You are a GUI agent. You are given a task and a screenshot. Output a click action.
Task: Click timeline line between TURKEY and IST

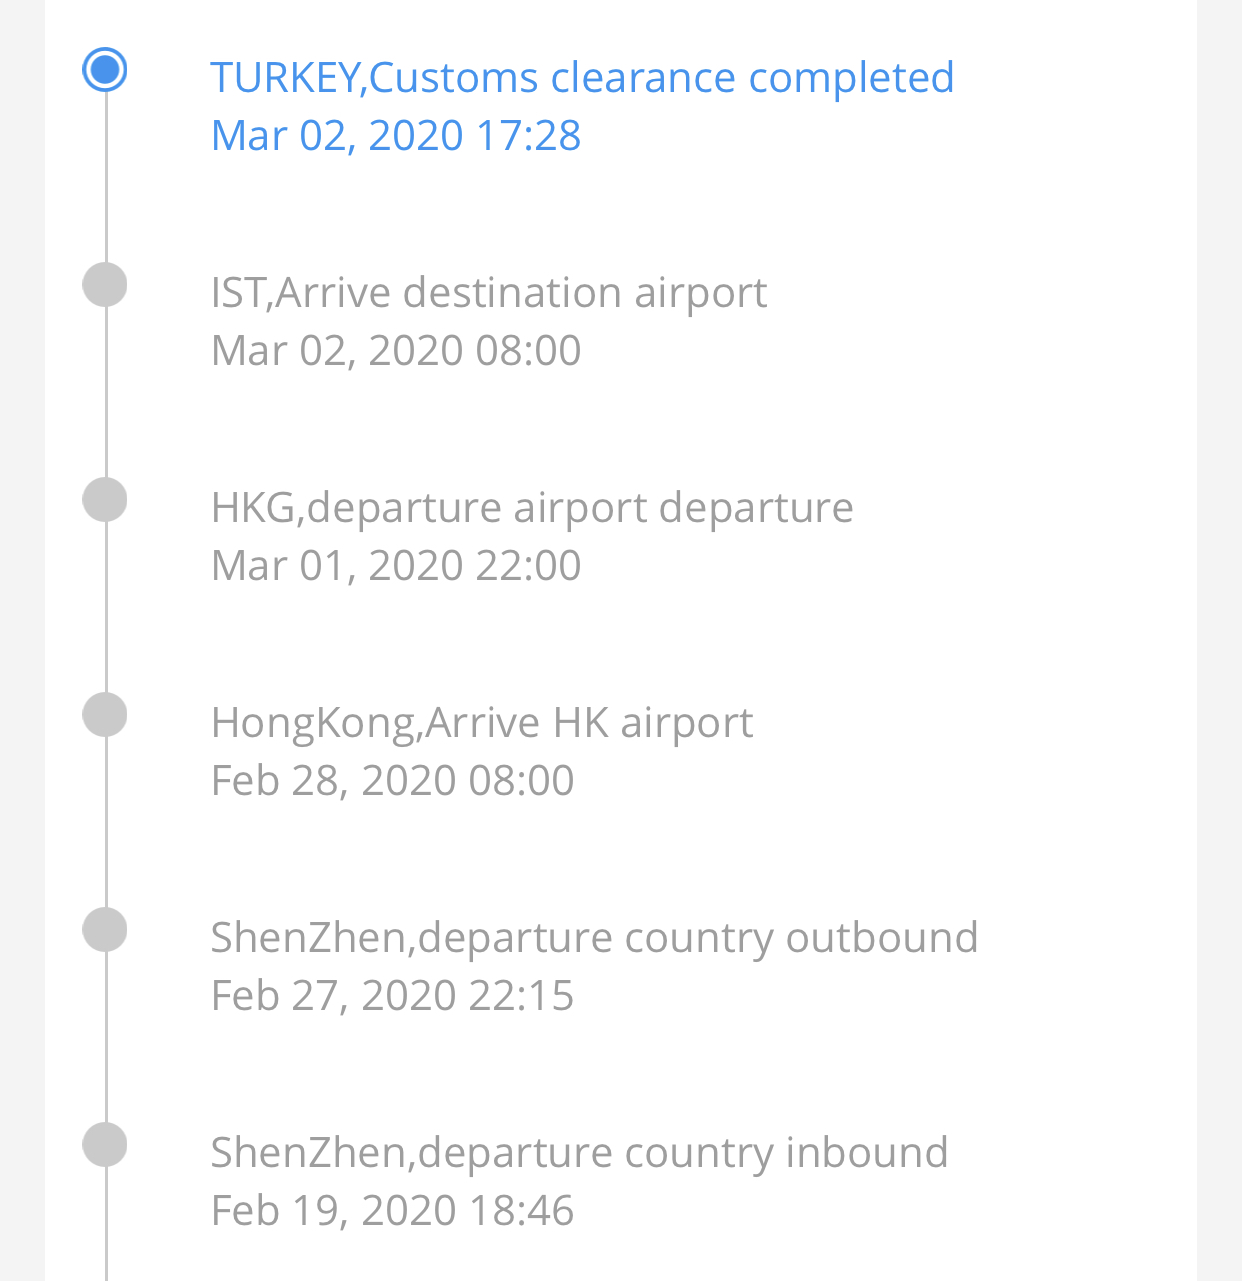pos(105,178)
